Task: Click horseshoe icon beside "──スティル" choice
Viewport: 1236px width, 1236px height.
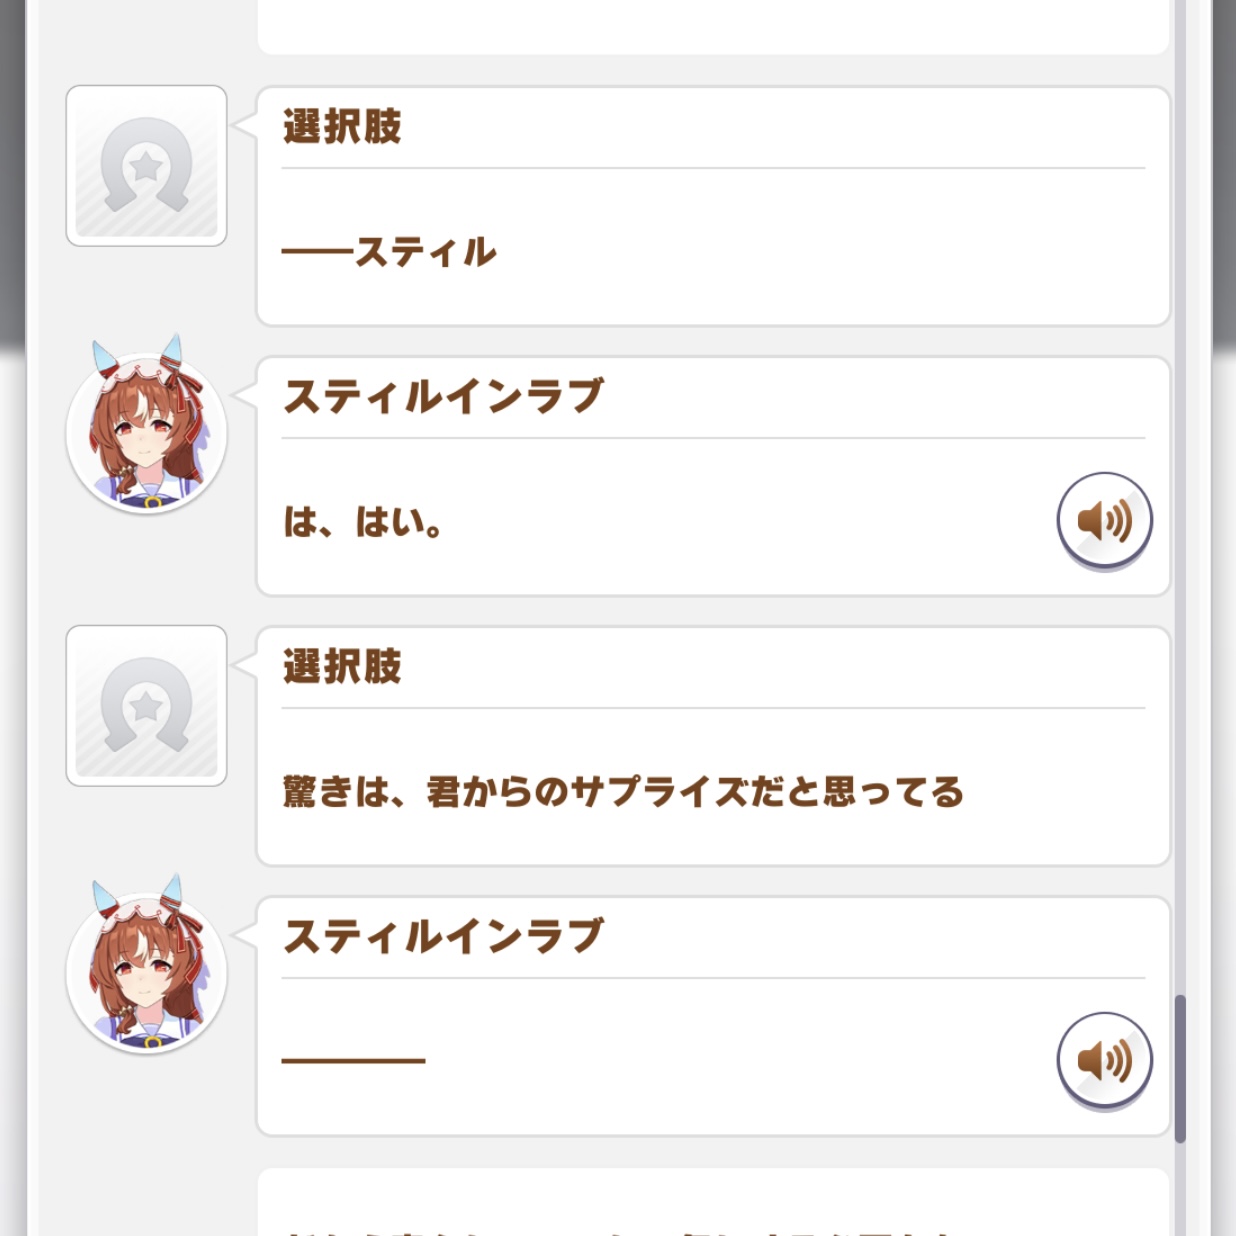Action: (x=146, y=166)
